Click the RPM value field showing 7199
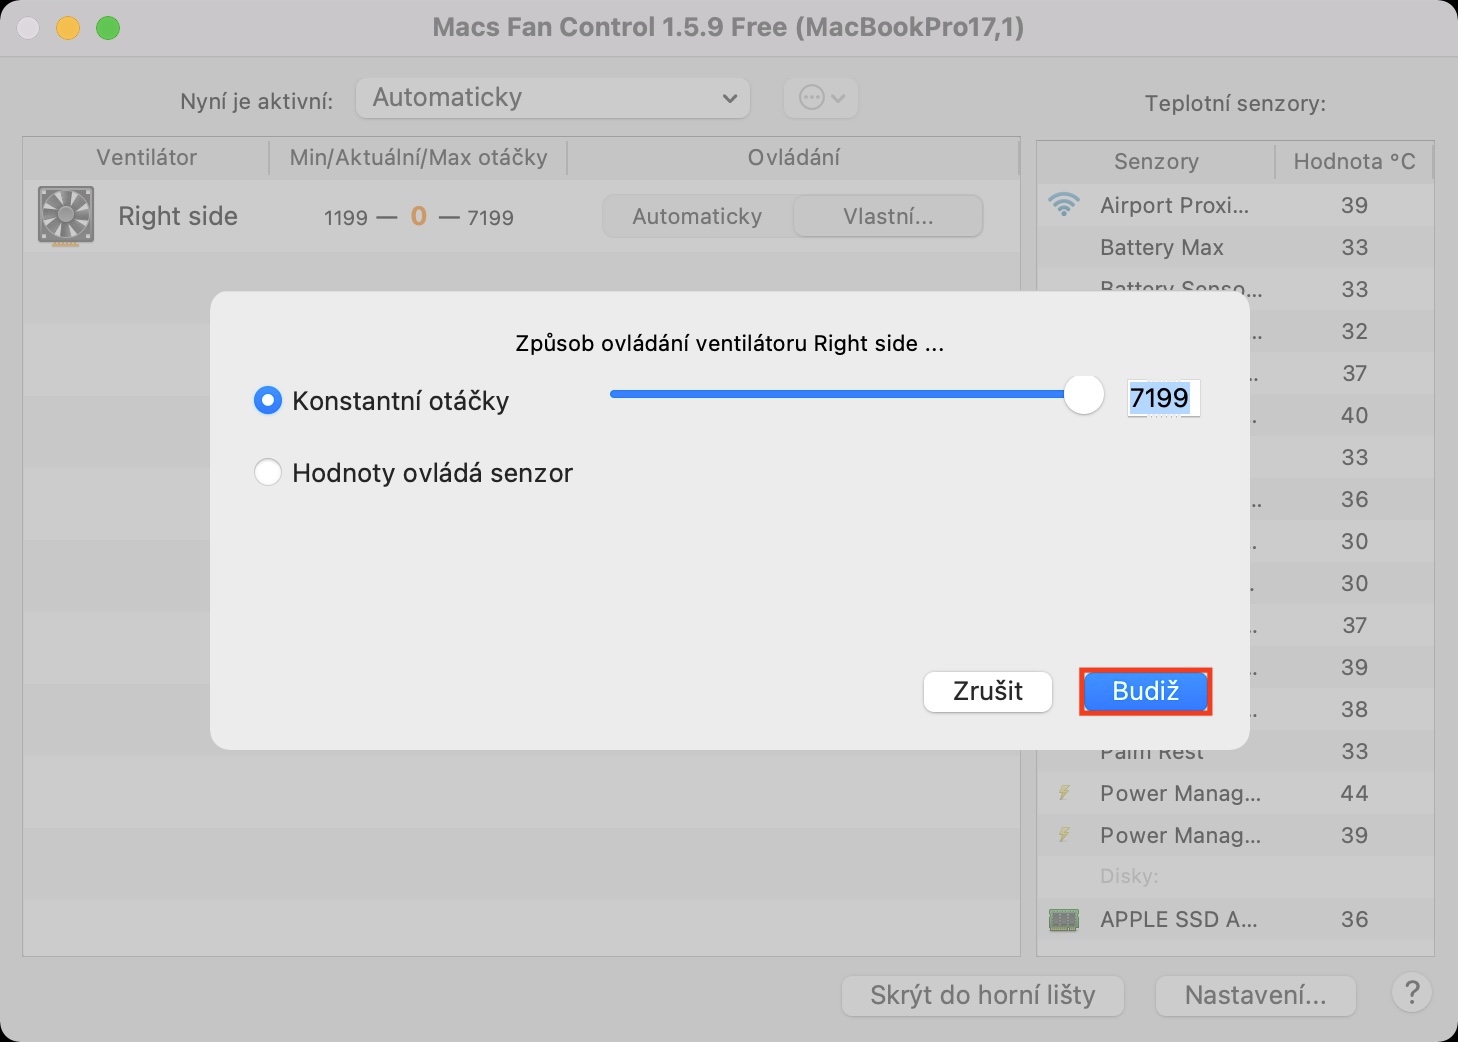 pyautogui.click(x=1162, y=398)
